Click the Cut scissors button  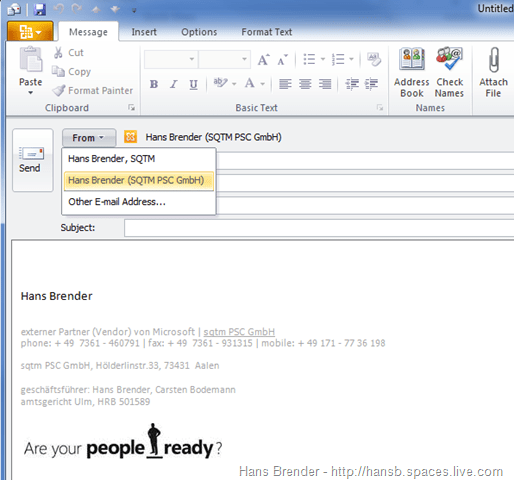(x=68, y=53)
